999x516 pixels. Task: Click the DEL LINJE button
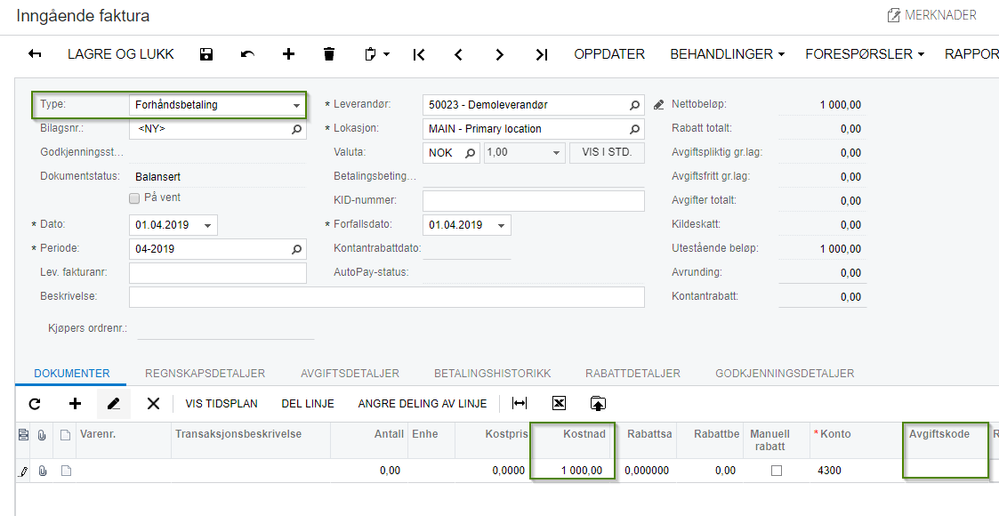[x=308, y=403]
